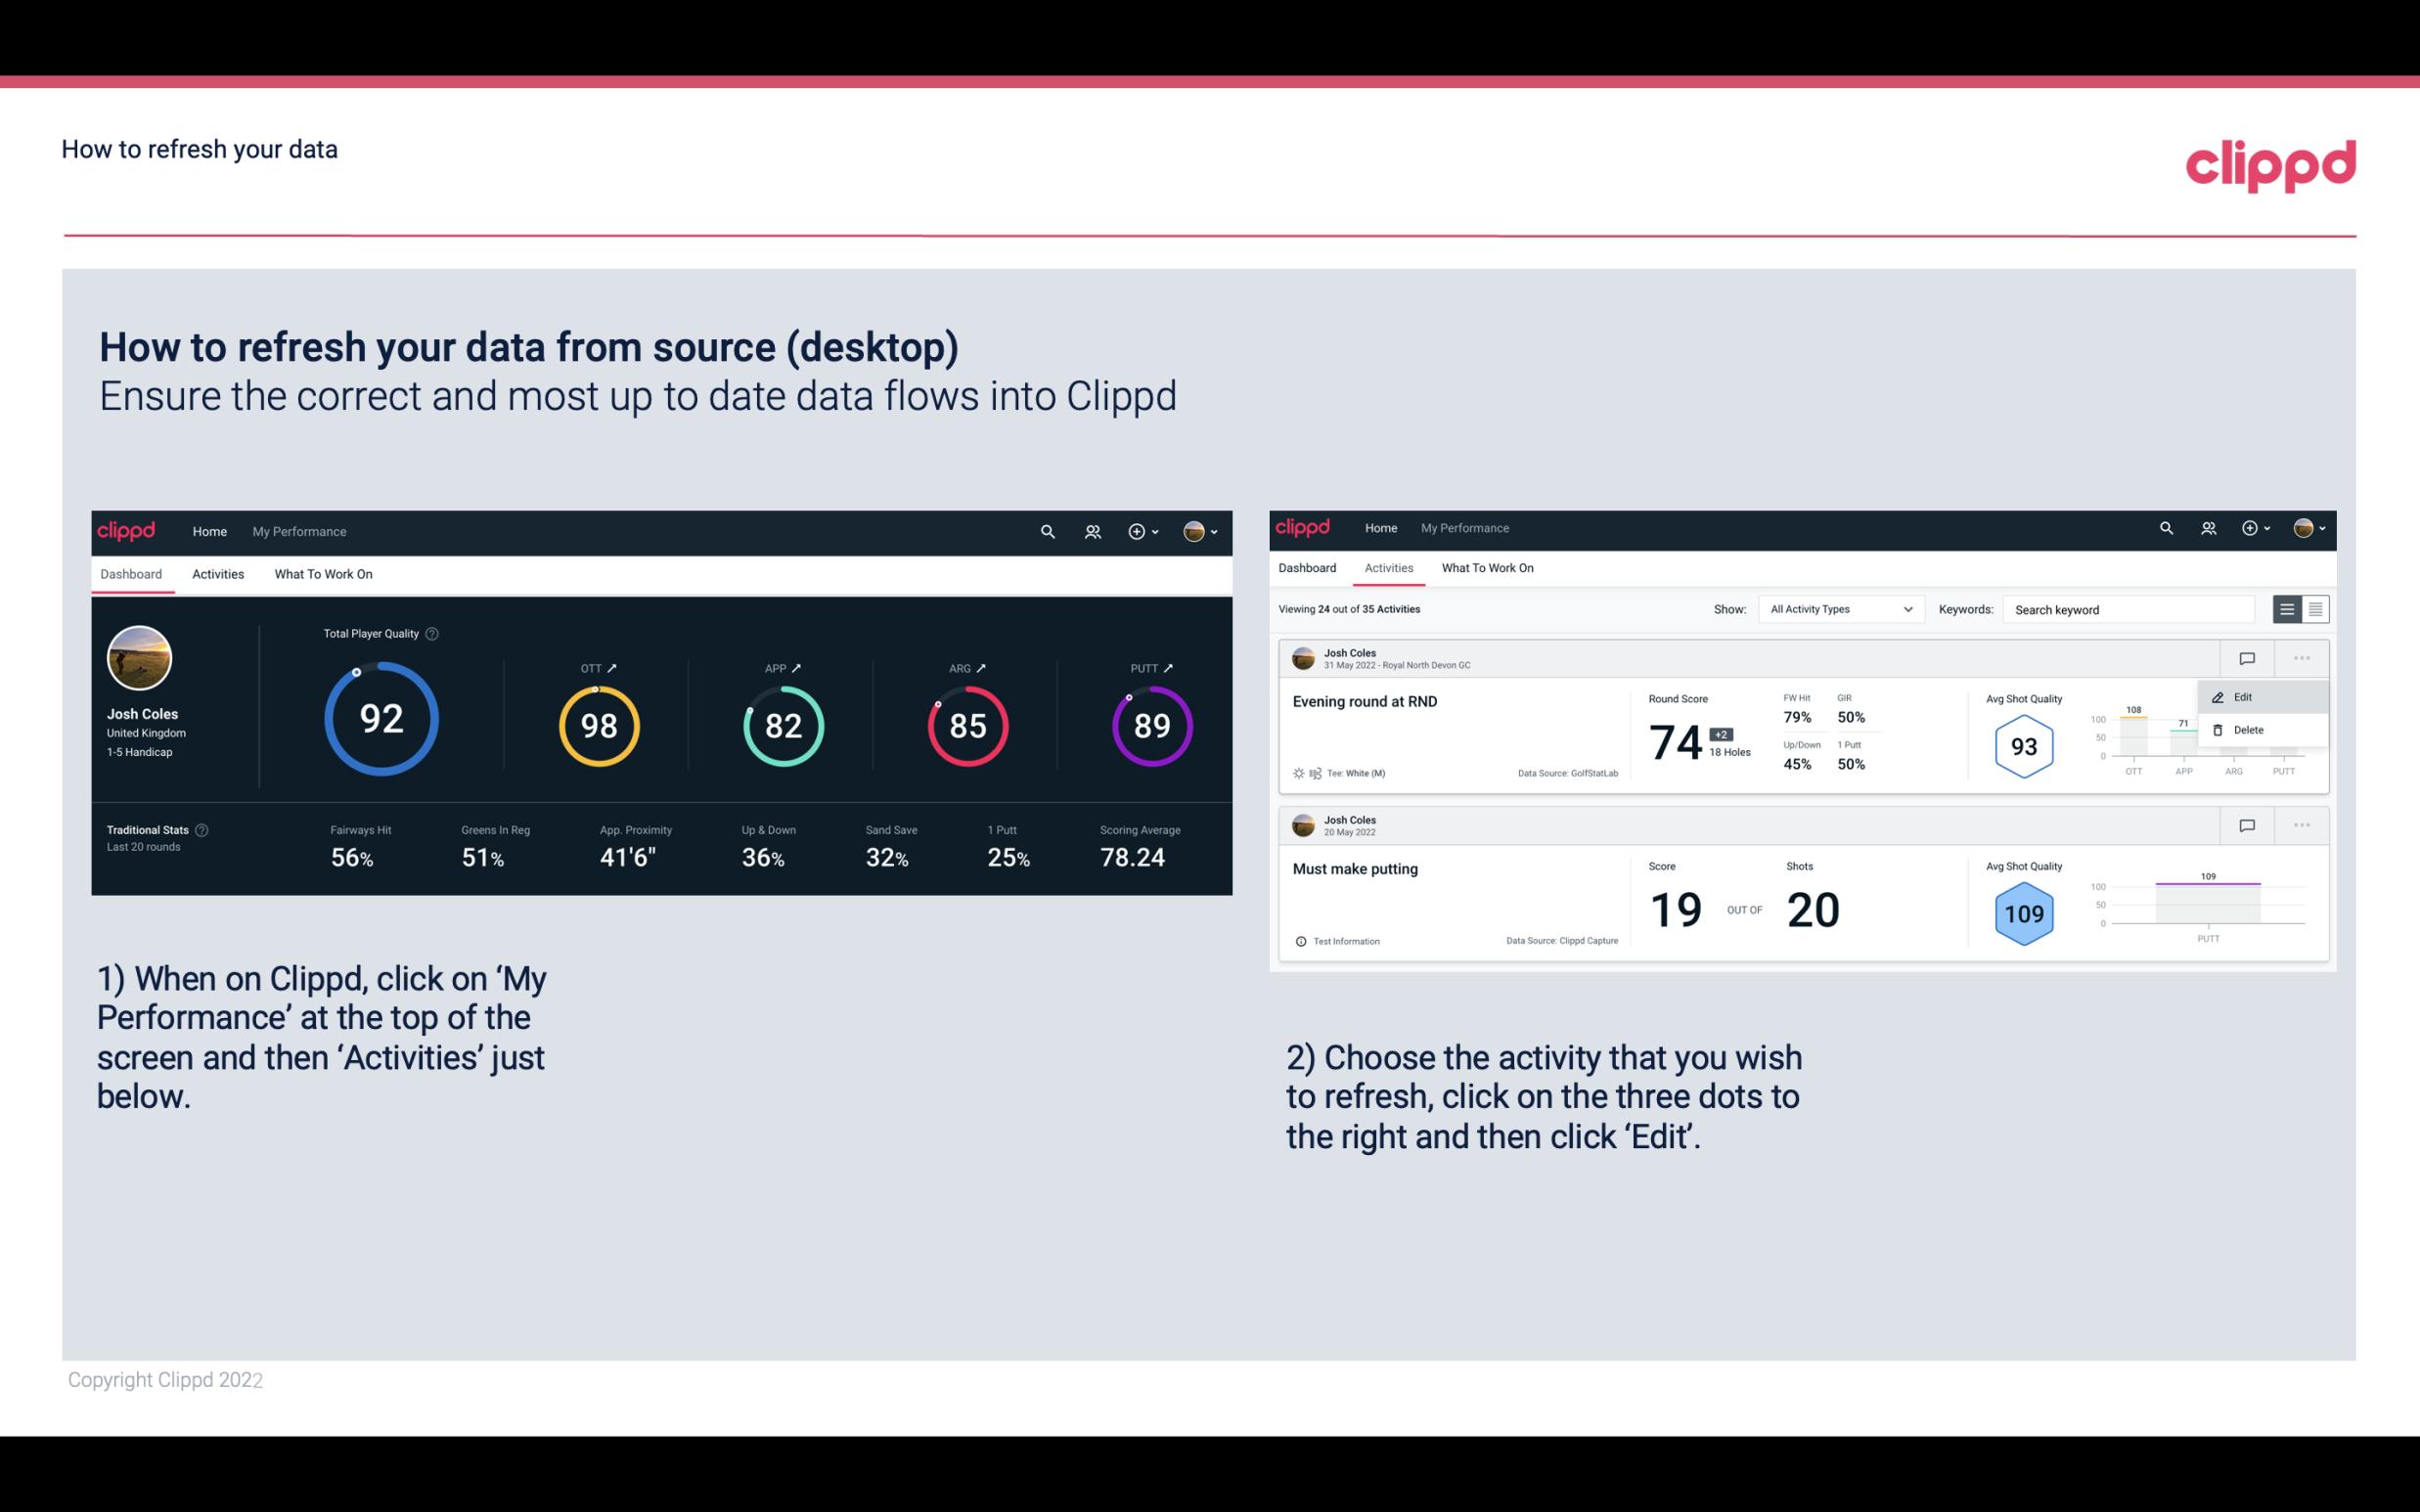
Task: Click the search icon in top navigation
Action: 1046,529
